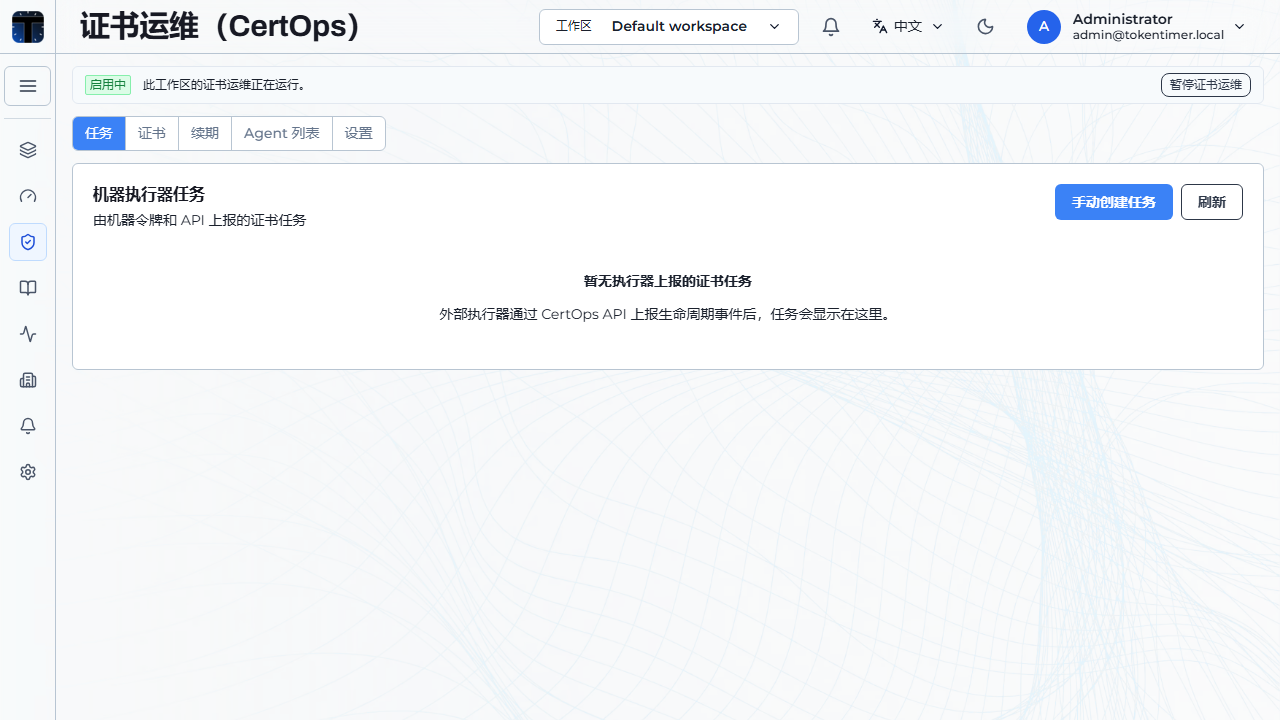Expand the Default workspace selector
Image resolution: width=1280 pixels, height=720 pixels.
click(x=669, y=27)
